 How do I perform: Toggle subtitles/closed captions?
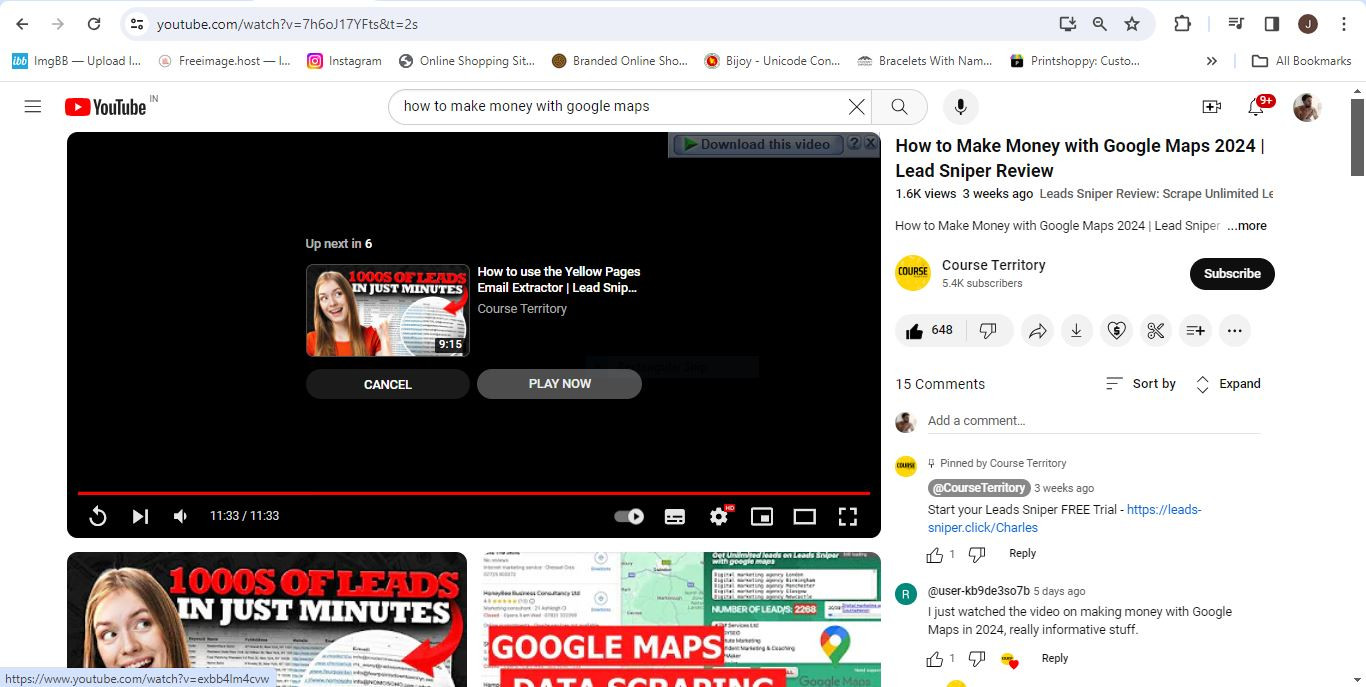point(675,516)
